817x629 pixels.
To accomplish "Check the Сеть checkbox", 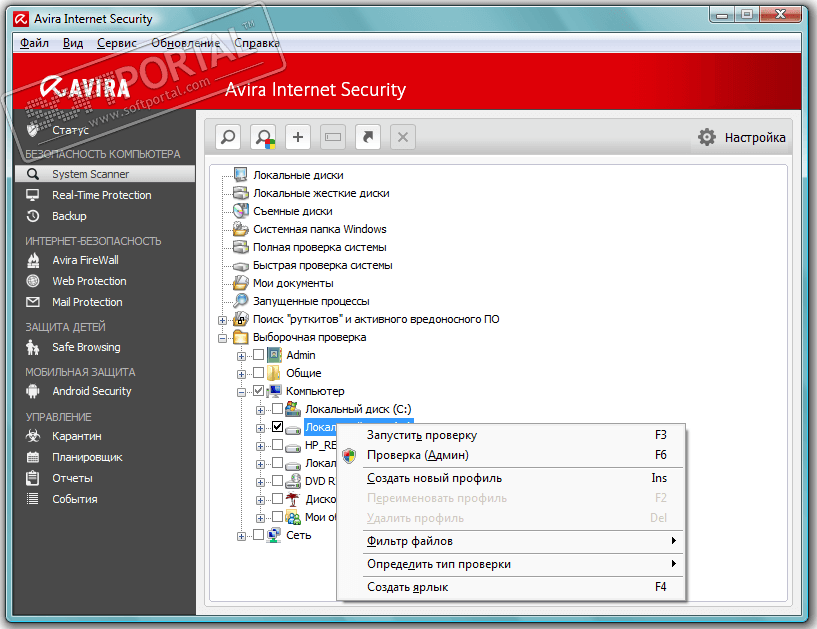I will click(258, 535).
